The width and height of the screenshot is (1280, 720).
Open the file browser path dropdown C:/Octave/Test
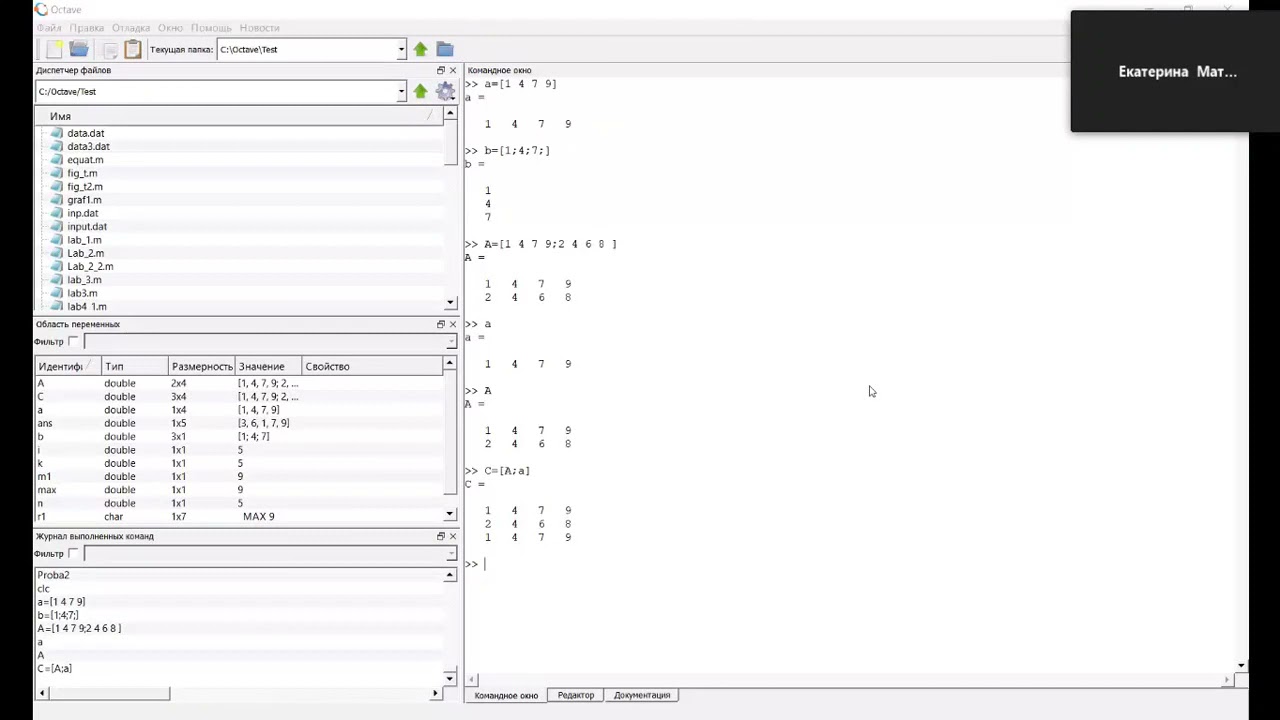[x=401, y=91]
